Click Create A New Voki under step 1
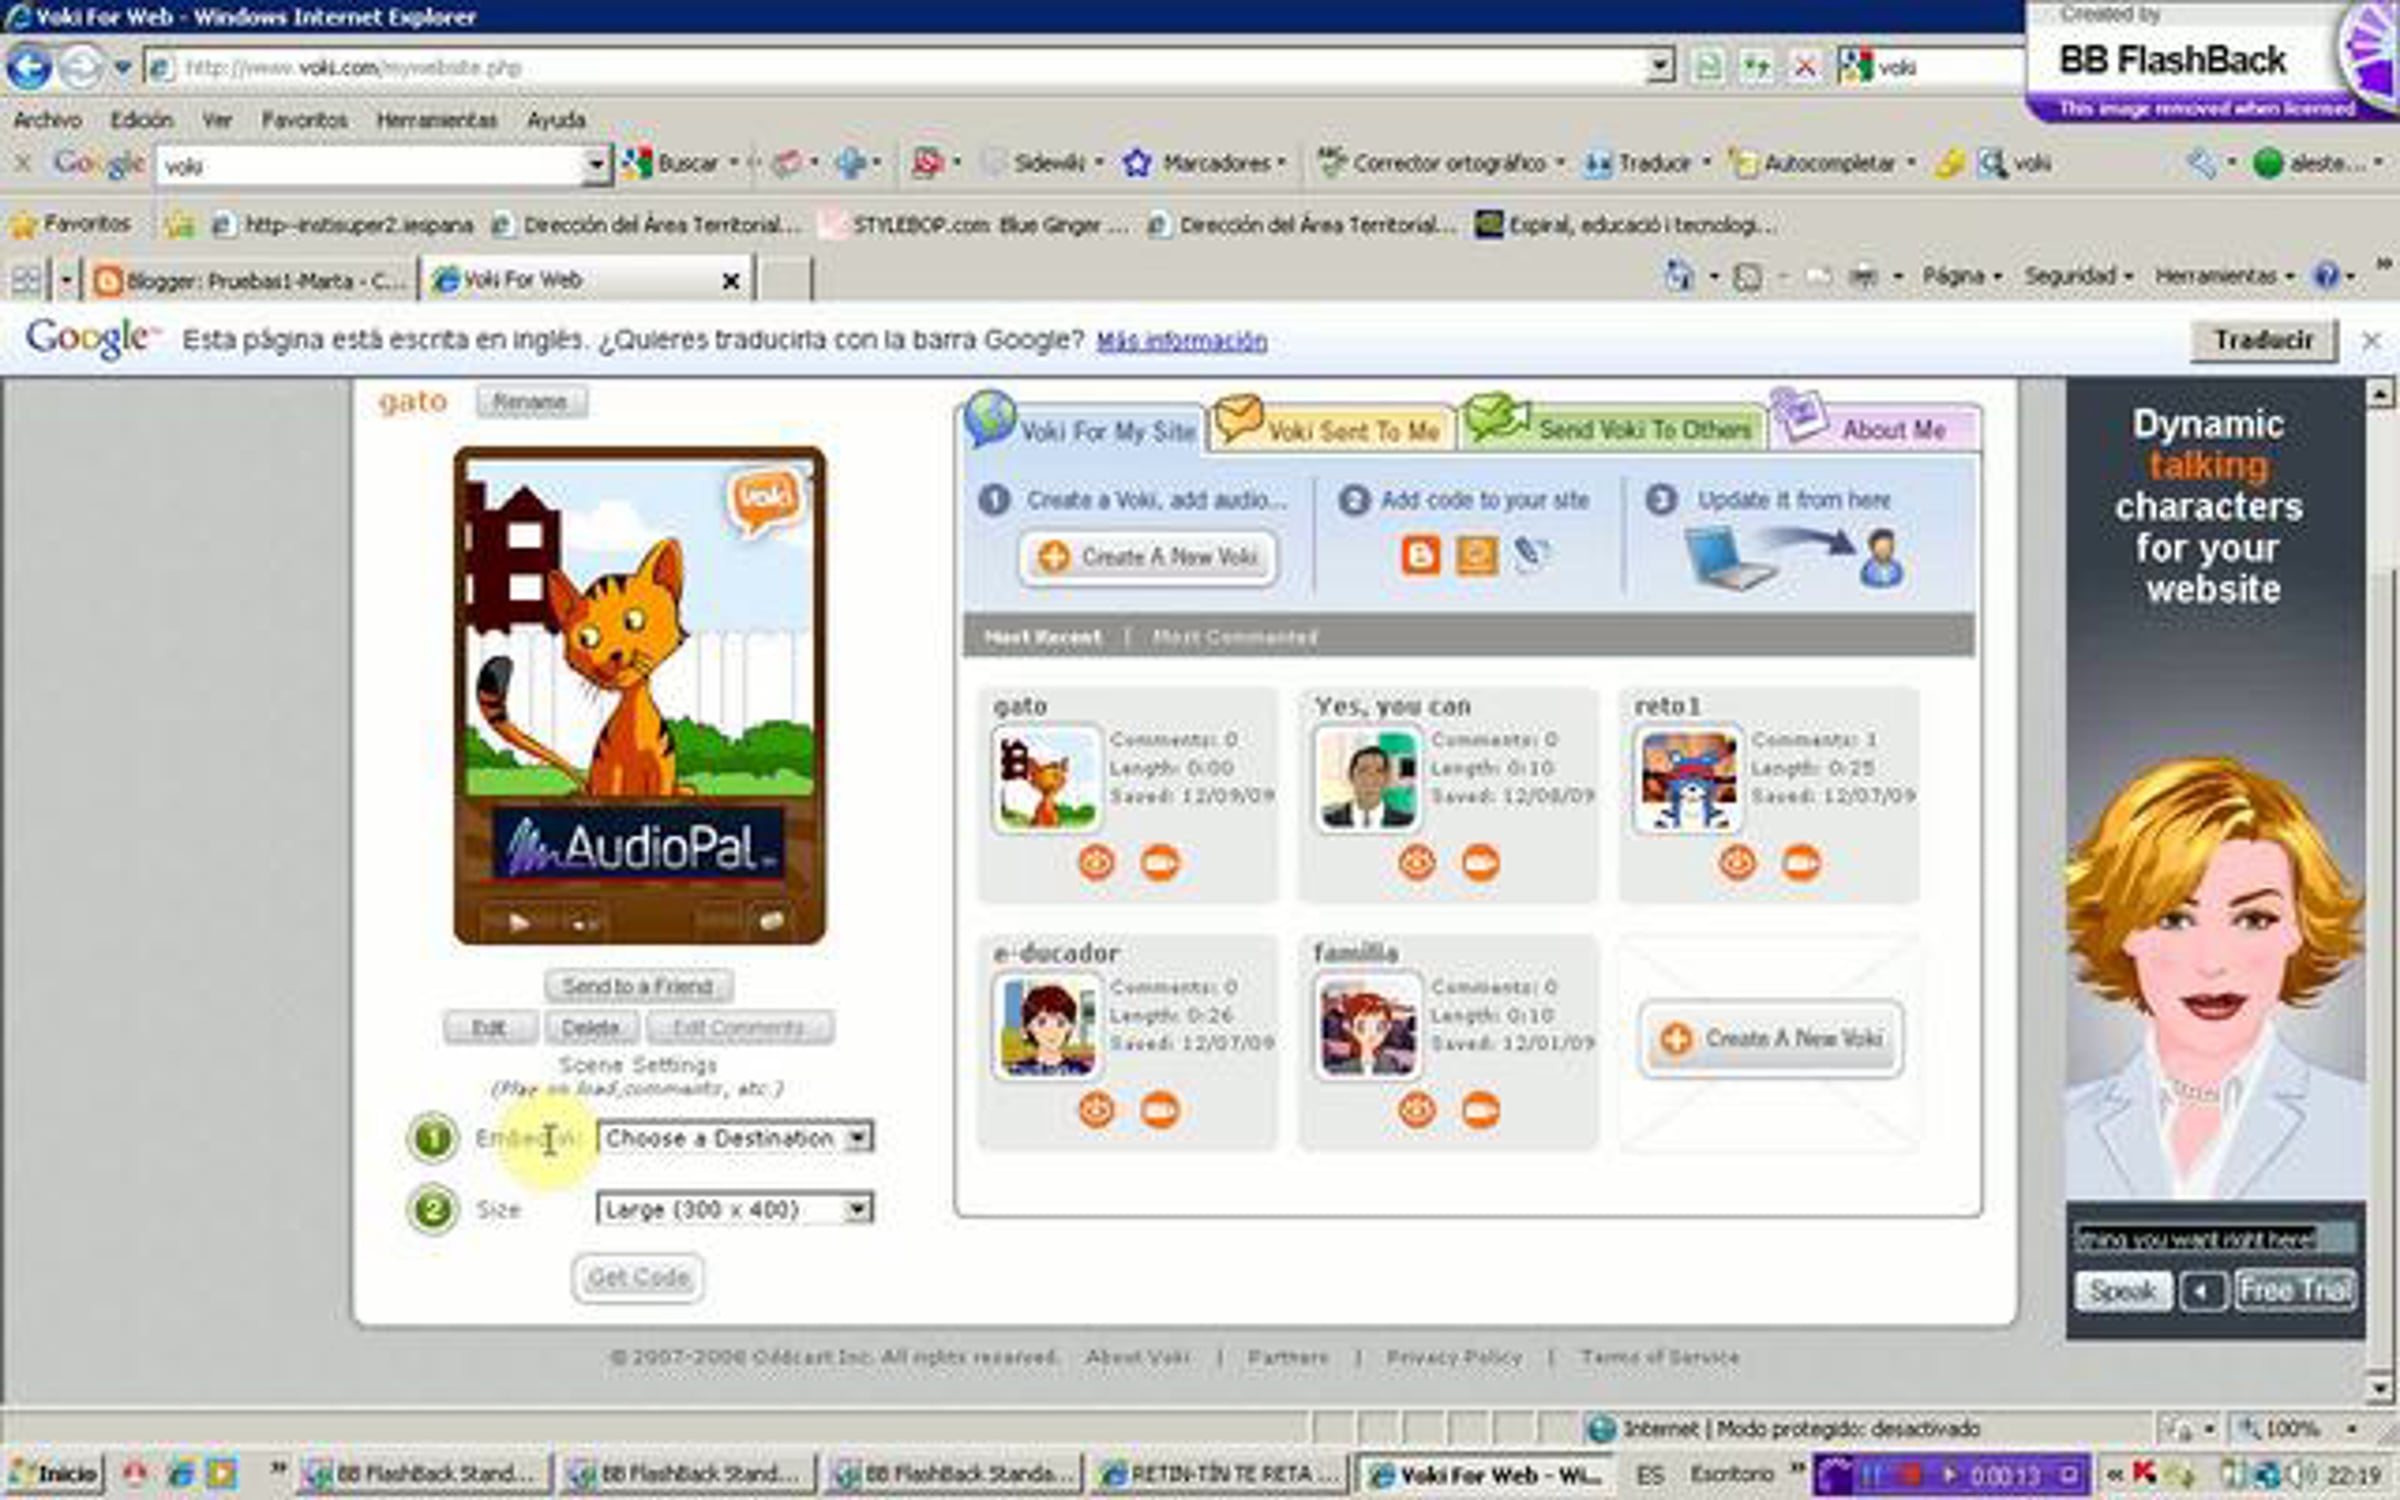The height and width of the screenshot is (1500, 2400). pos(1148,556)
